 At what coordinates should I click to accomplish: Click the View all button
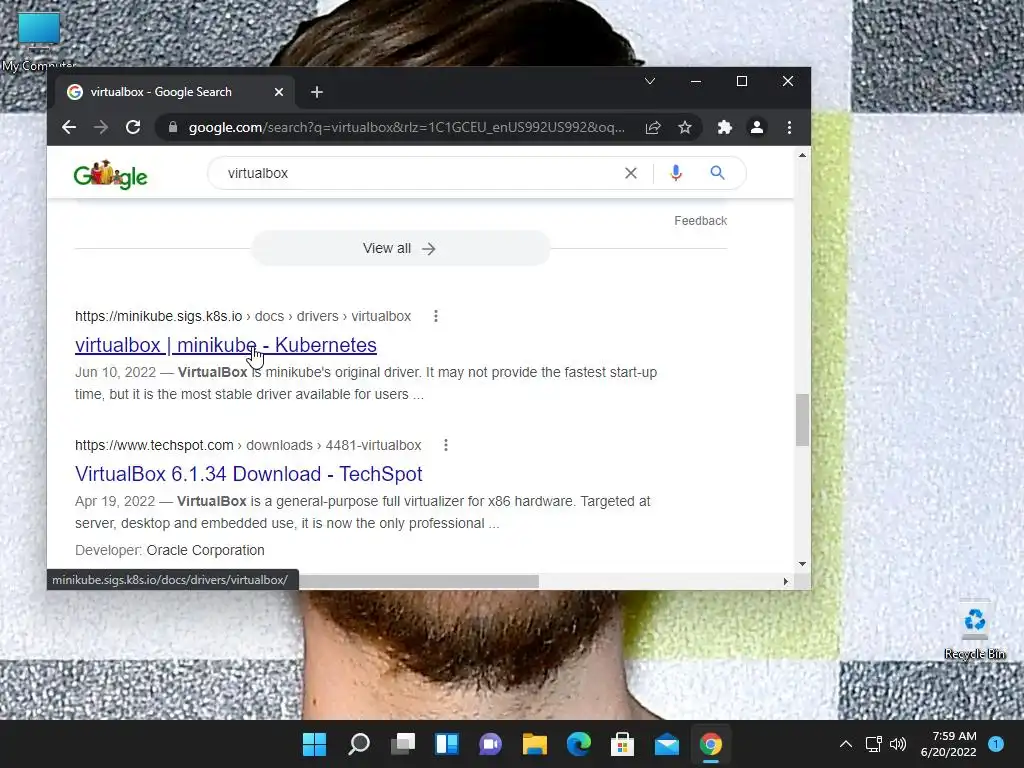click(400, 248)
